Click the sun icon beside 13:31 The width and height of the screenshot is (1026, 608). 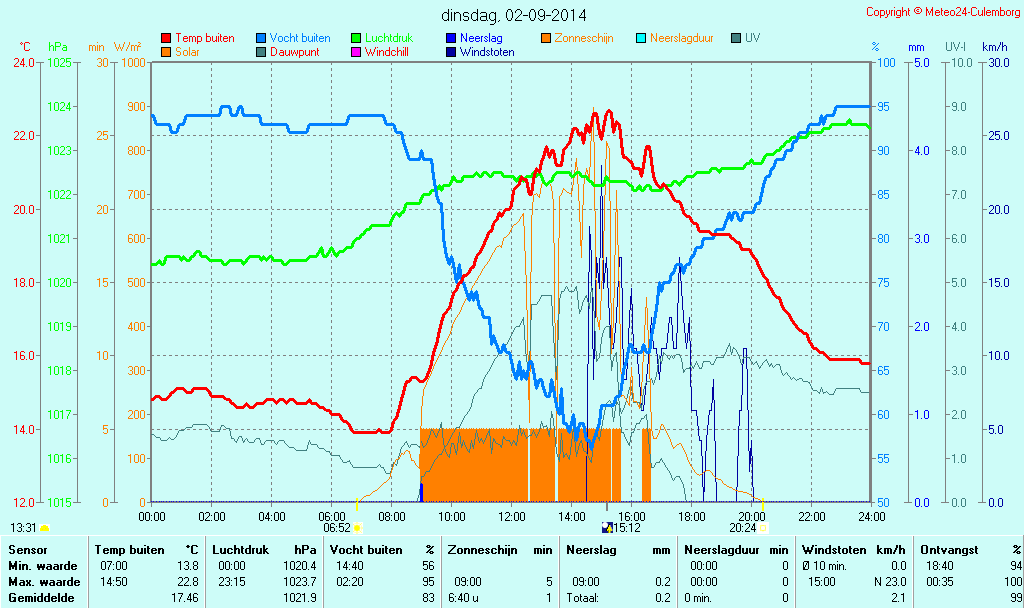(x=44, y=528)
